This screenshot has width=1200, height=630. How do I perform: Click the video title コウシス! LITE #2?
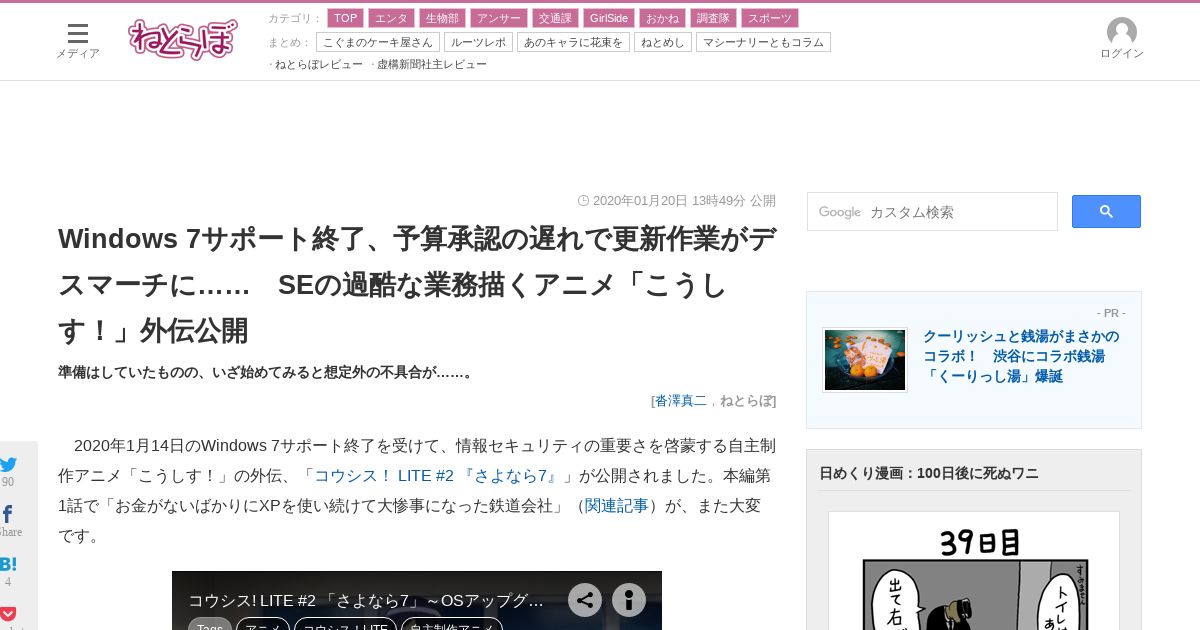tap(366, 600)
